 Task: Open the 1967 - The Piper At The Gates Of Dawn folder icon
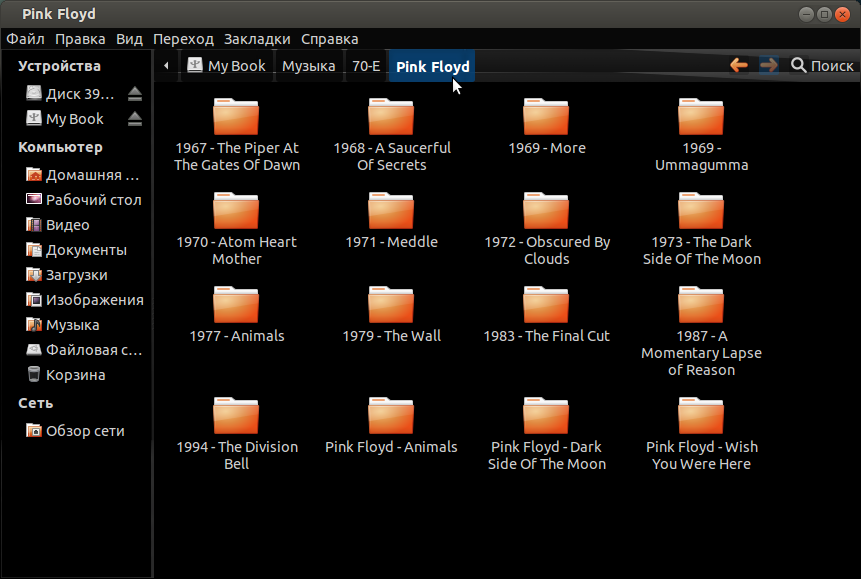(236, 116)
